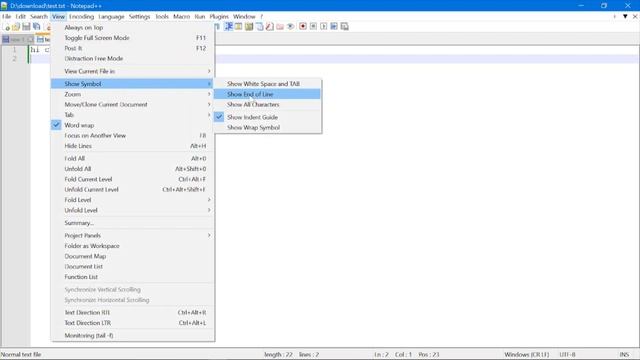Open the File menu
This screenshot has width=640, height=360.
click(x=7, y=16)
